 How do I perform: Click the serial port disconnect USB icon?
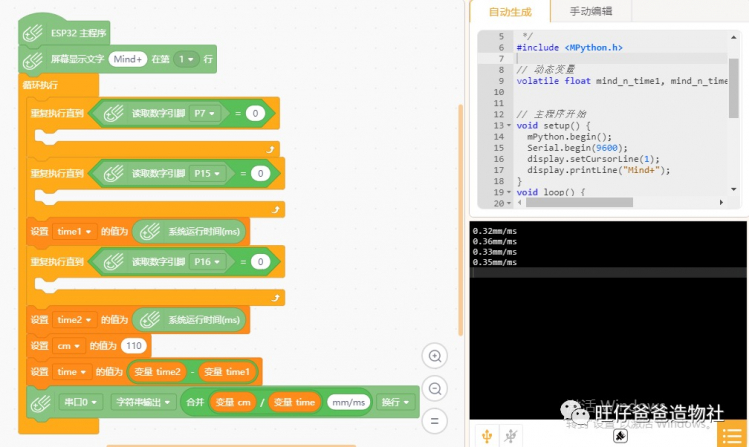tap(511, 436)
